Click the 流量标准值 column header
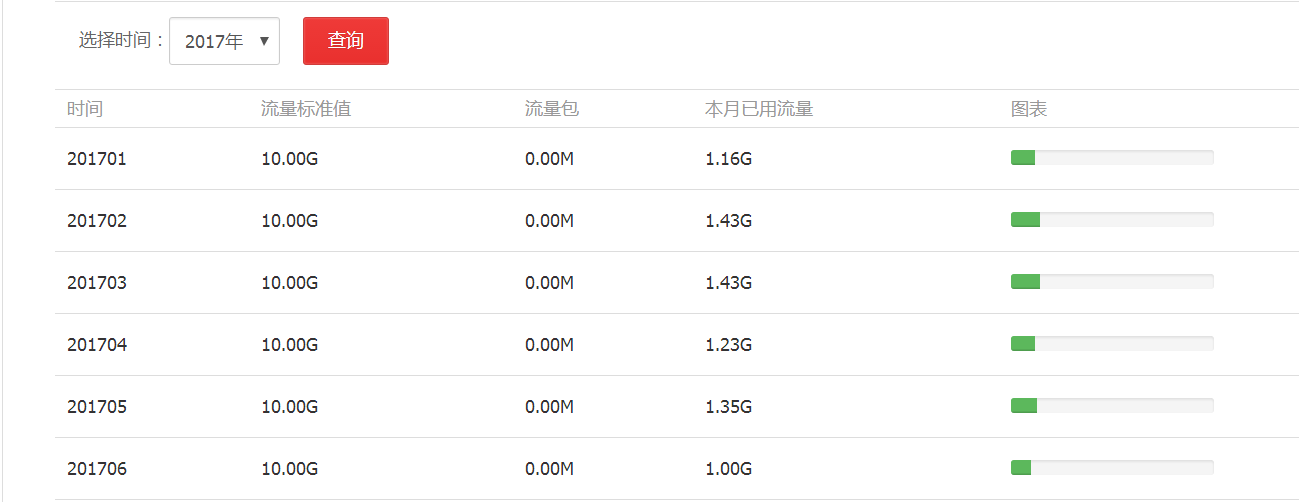 pyautogui.click(x=306, y=109)
